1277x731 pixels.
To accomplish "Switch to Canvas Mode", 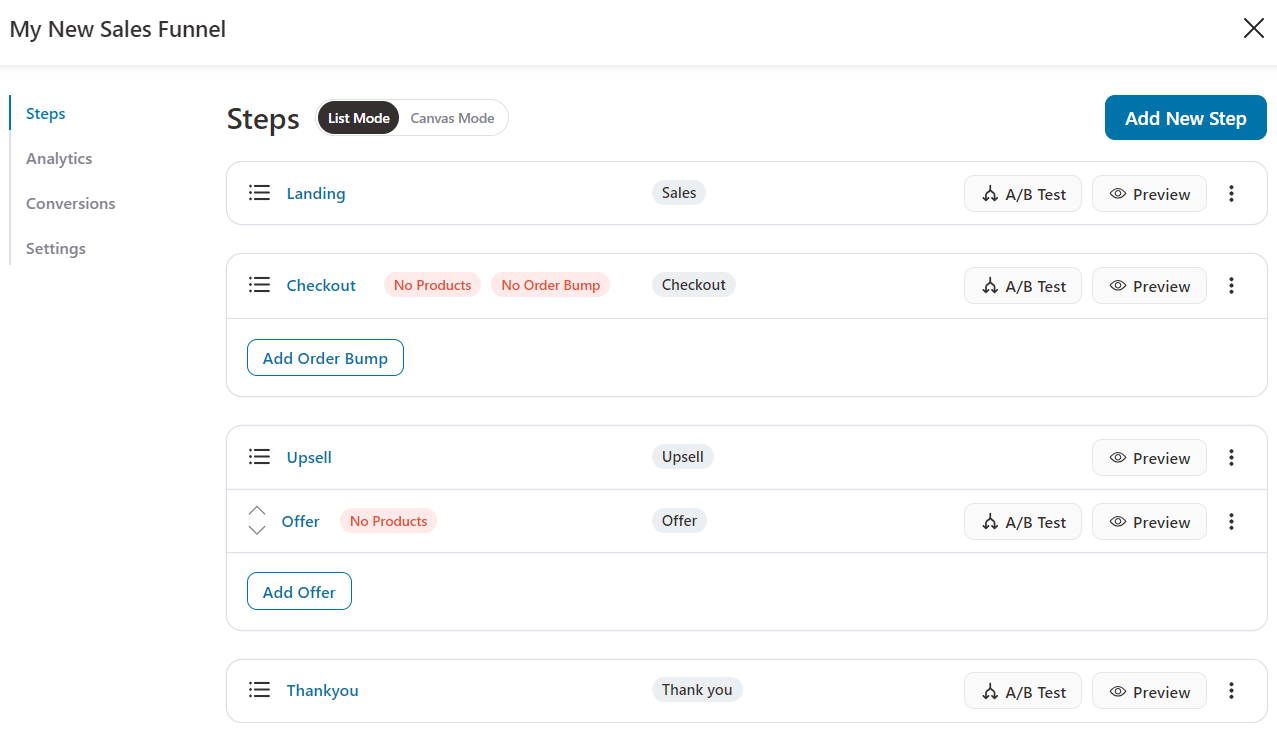I will 451,117.
